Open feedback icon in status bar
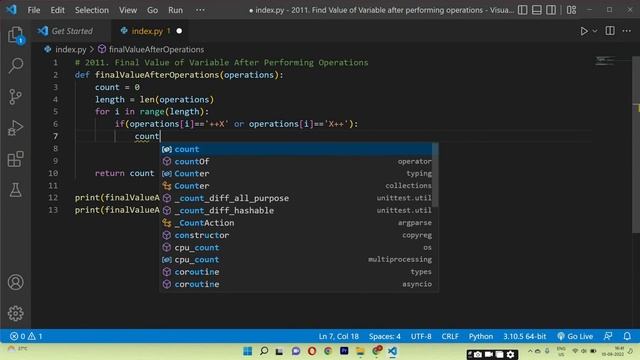Image resolution: width=640 pixels, height=360 pixels. 608,336
